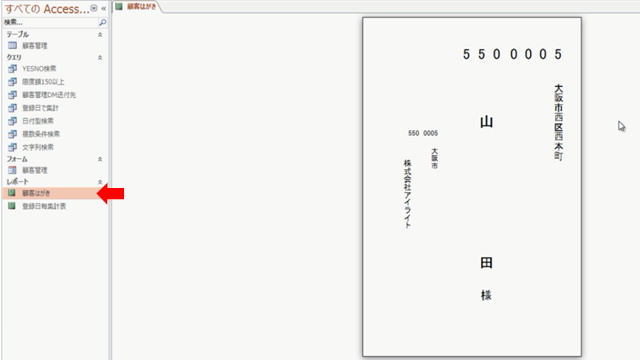This screenshot has height=360, width=640.
Task: Select the 限度額150以上 query icon
Action: tap(13, 82)
